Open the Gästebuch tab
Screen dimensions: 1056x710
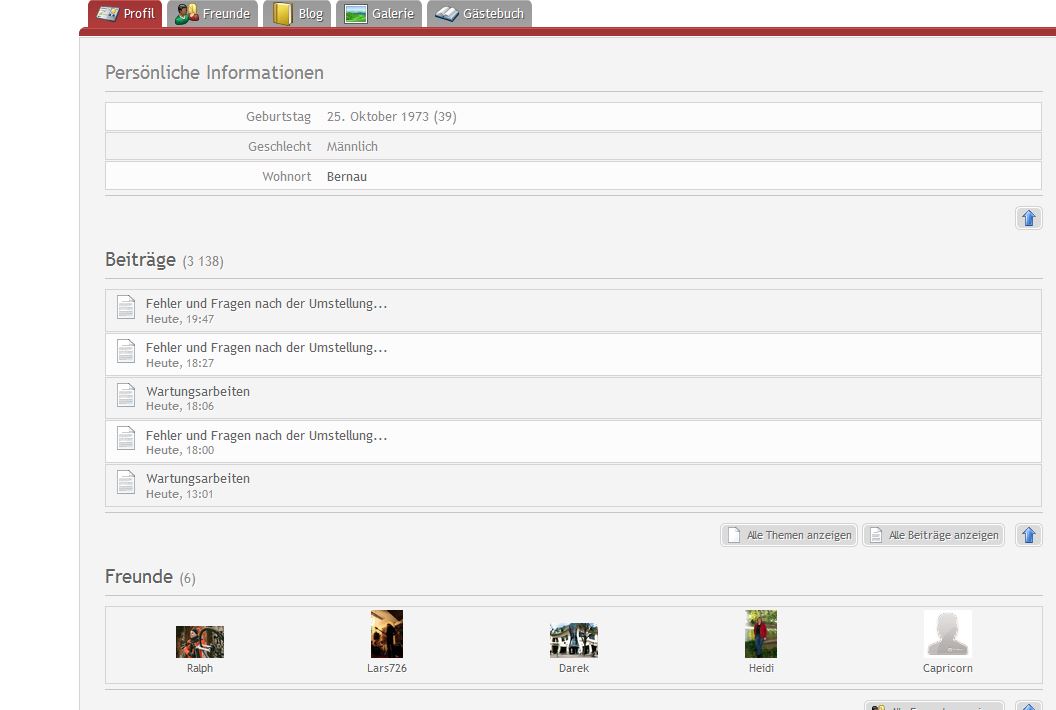pyautogui.click(x=479, y=14)
